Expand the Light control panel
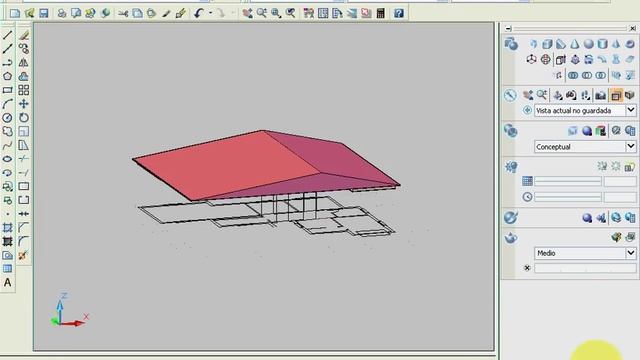640x360 pixels. (511, 167)
